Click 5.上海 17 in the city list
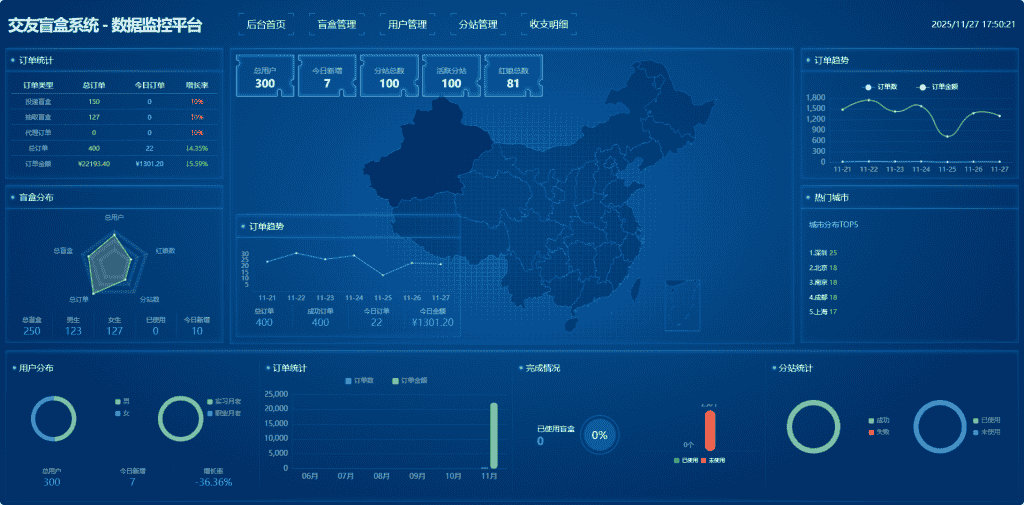The image size is (1024, 505). (x=823, y=312)
